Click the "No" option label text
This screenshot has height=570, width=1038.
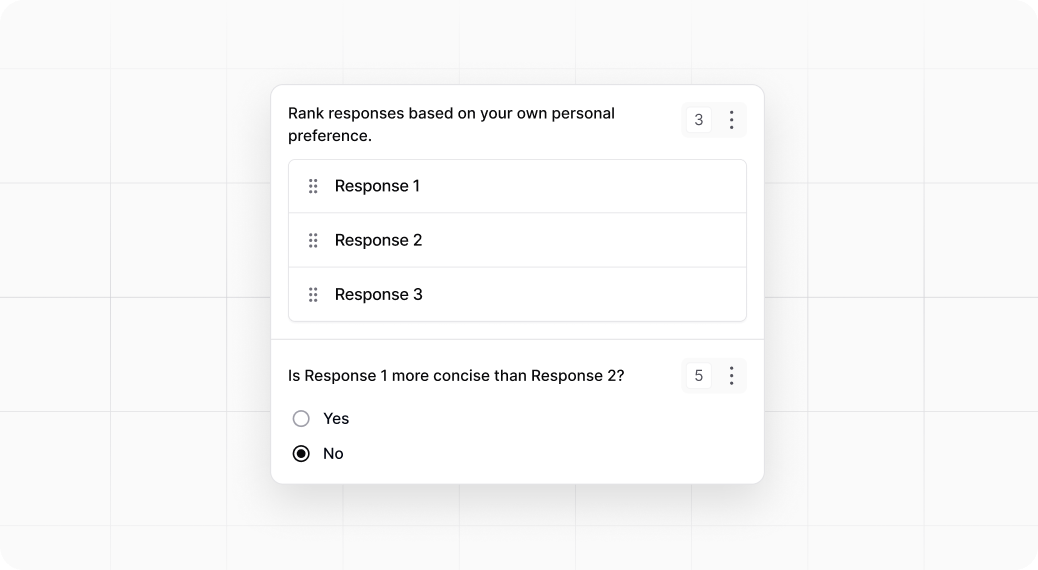[333, 453]
